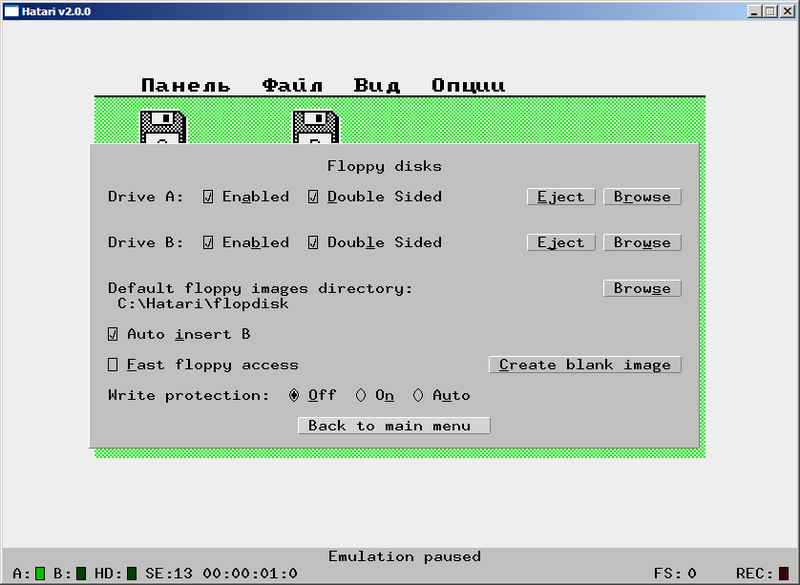800x585 pixels.
Task: Eject the disk from Drive B
Action: coord(561,243)
